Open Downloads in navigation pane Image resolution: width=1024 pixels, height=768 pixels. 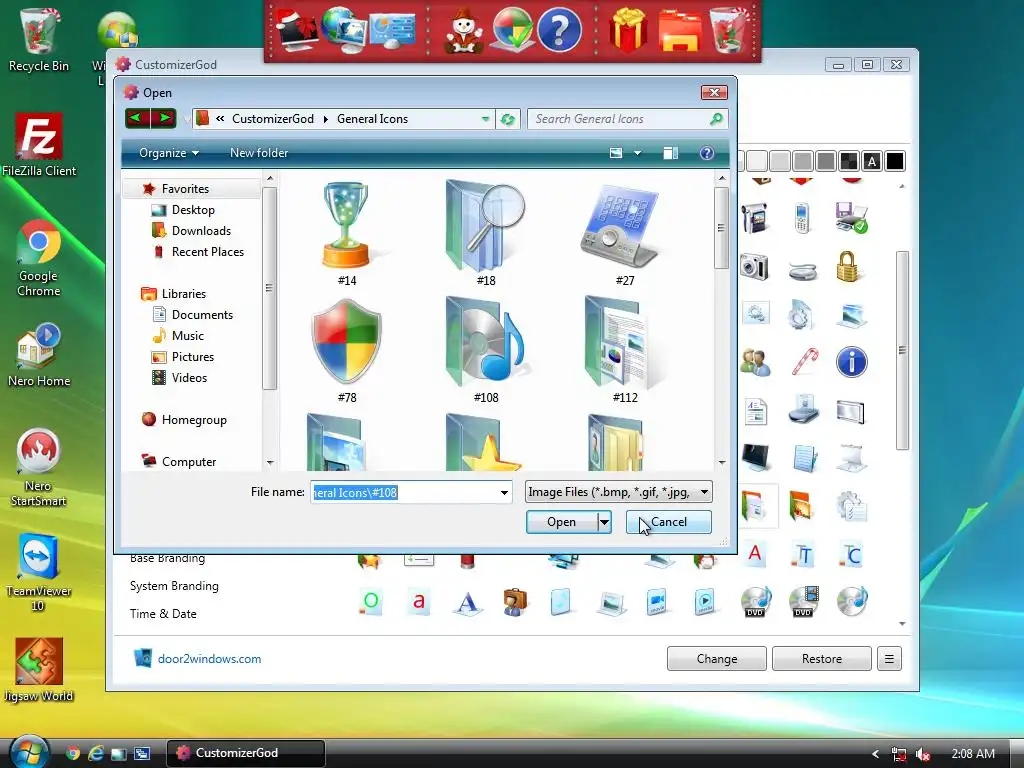pyautogui.click(x=201, y=231)
